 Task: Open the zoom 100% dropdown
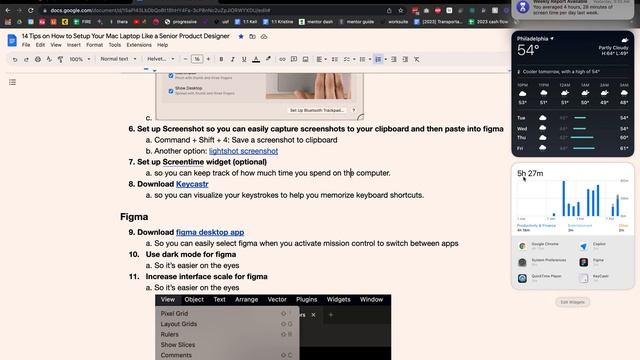coord(80,59)
